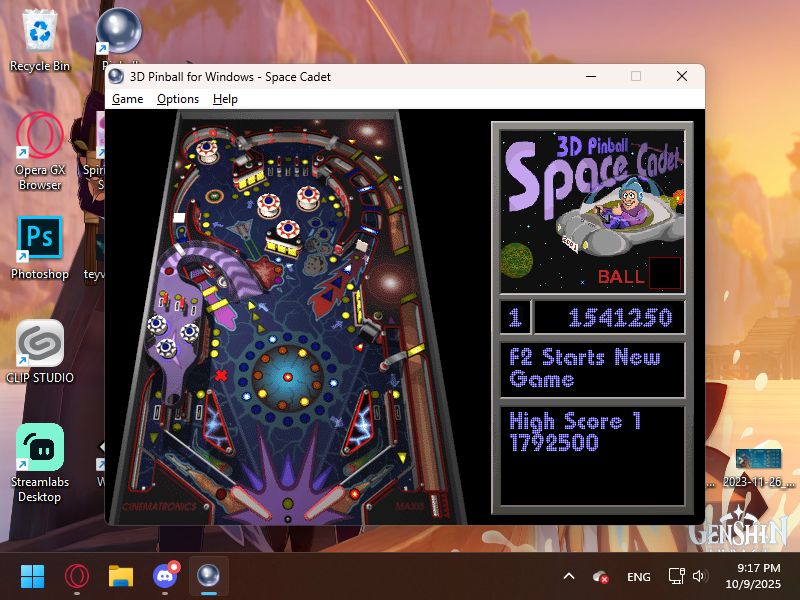Screen dimensions: 800x600
Task: Click the ENG language indicator
Action: 638,577
